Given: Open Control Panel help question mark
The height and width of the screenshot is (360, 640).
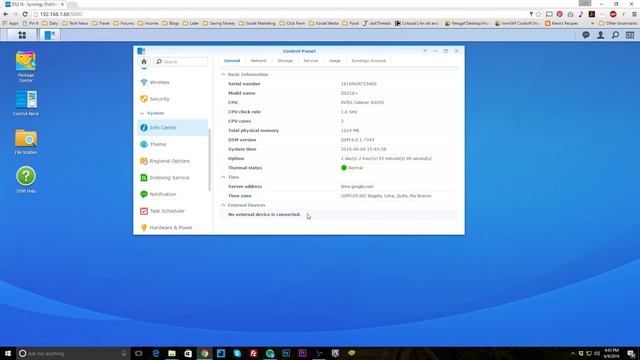Looking at the screenshot, I should click(x=424, y=51).
